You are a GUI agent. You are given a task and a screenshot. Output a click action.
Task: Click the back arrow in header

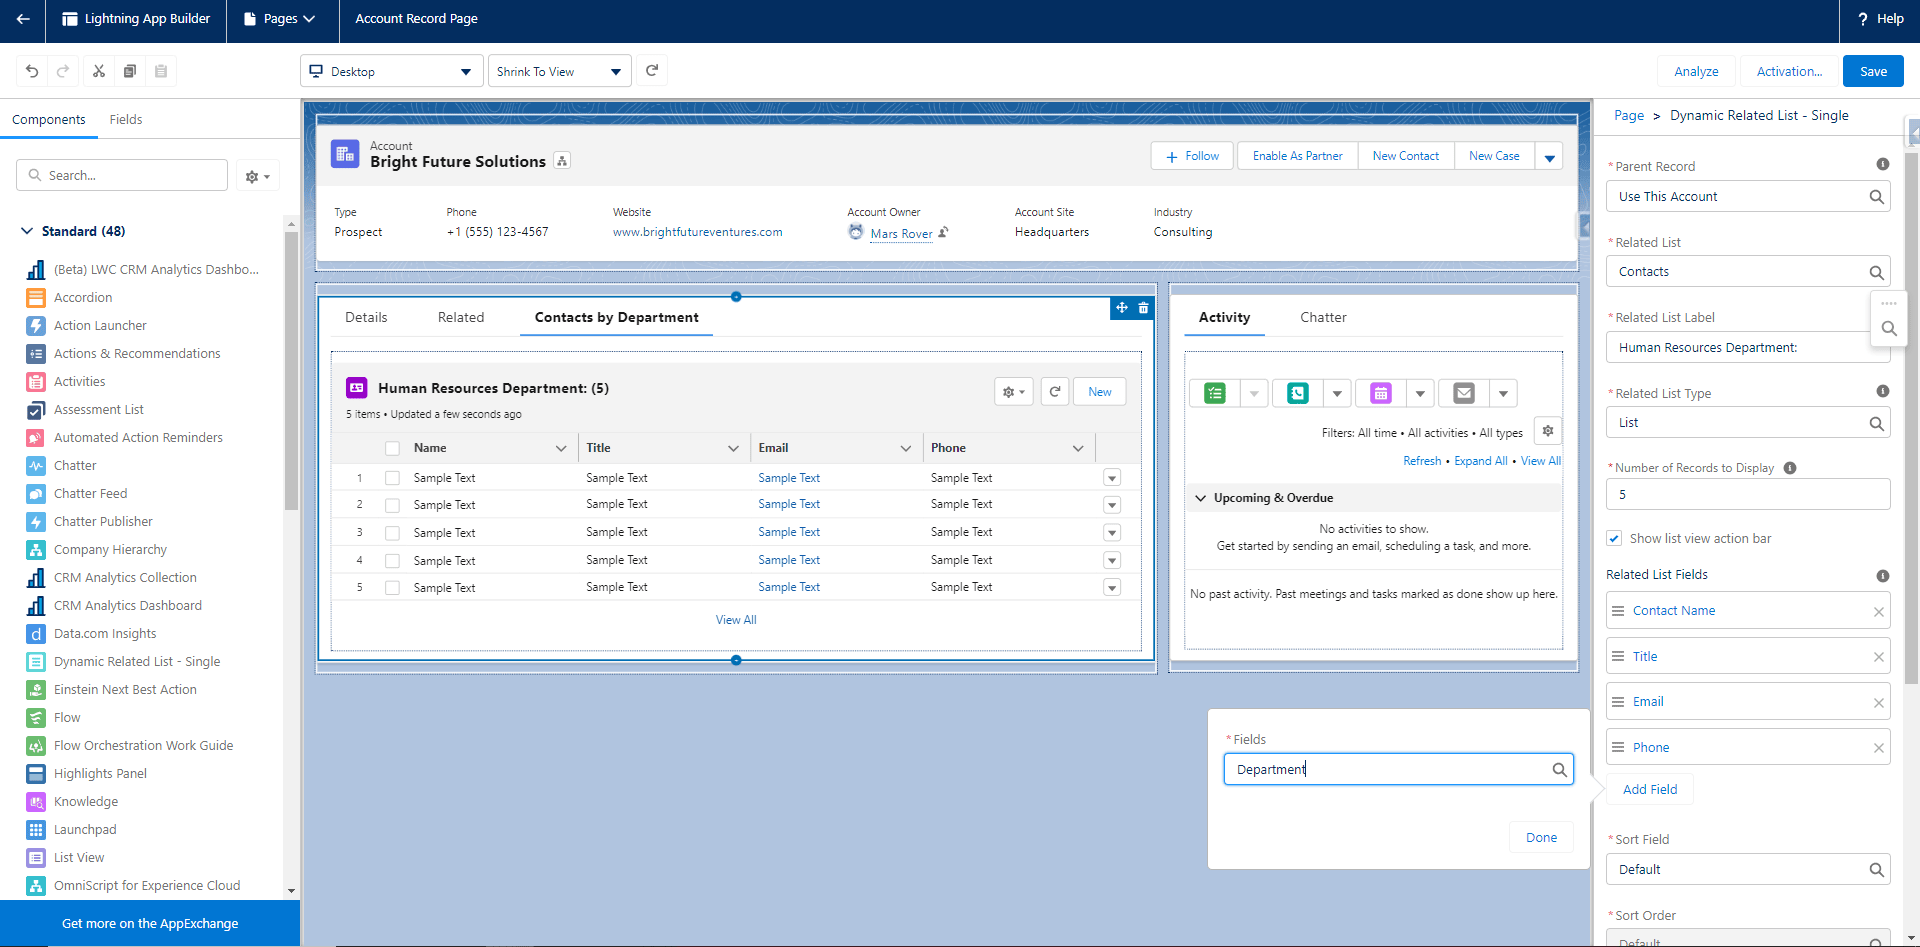[x=23, y=19]
